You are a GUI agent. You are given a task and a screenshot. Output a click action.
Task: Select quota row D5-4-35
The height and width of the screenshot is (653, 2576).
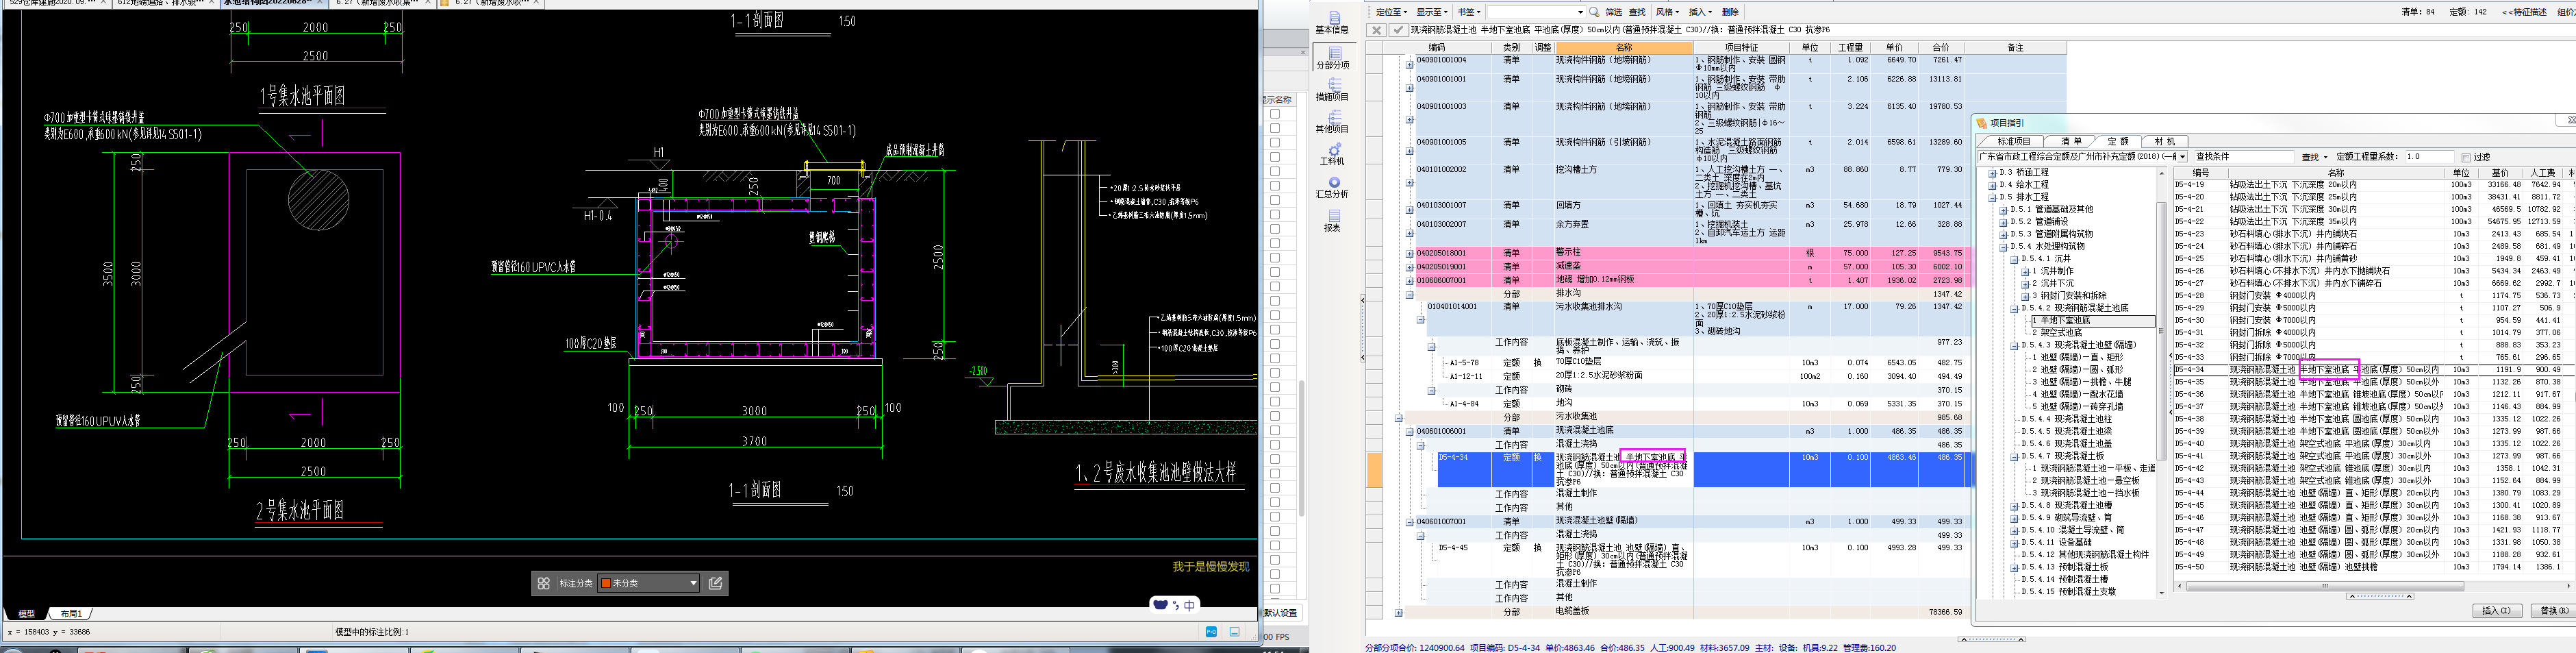click(x=2374, y=382)
